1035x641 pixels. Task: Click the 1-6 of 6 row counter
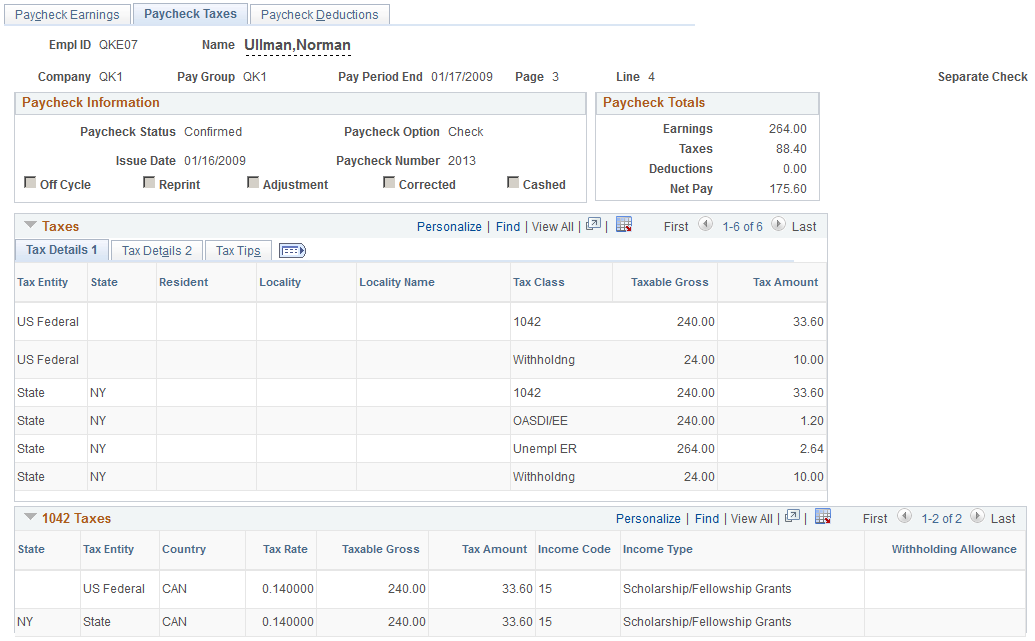click(742, 226)
